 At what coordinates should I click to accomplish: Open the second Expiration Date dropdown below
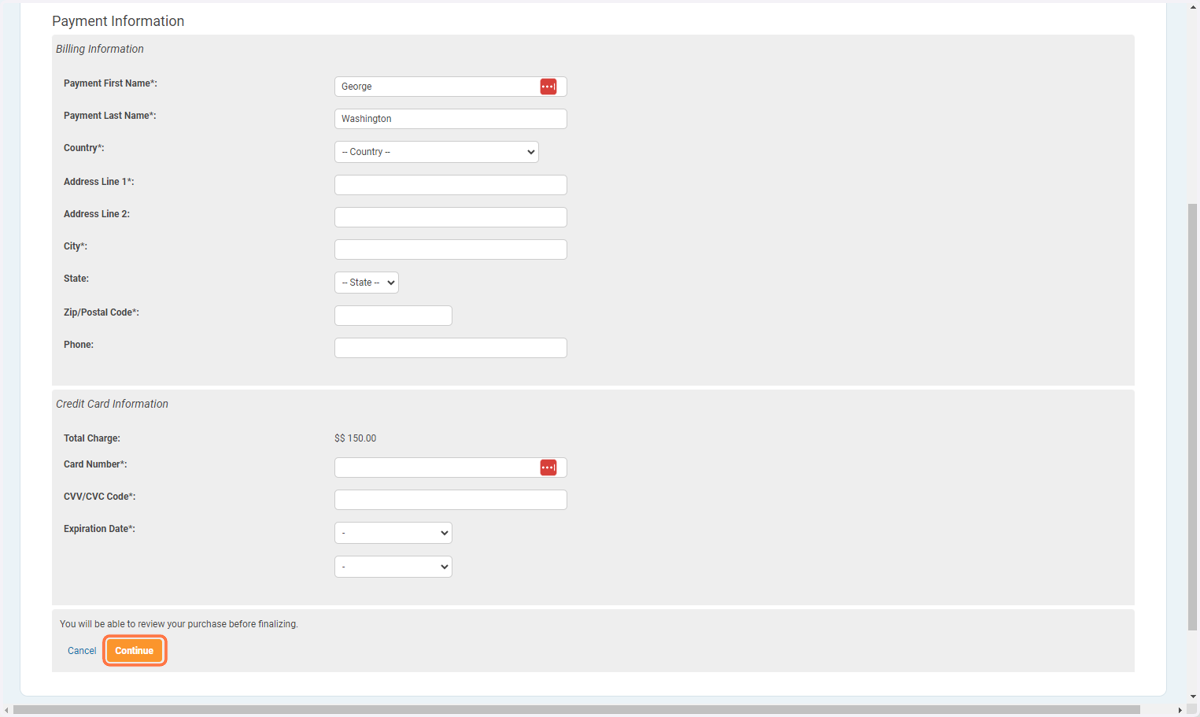click(393, 567)
